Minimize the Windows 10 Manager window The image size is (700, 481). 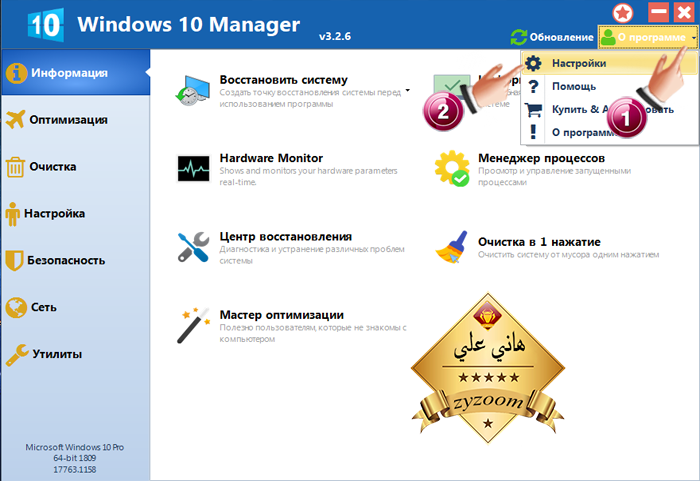click(x=658, y=12)
